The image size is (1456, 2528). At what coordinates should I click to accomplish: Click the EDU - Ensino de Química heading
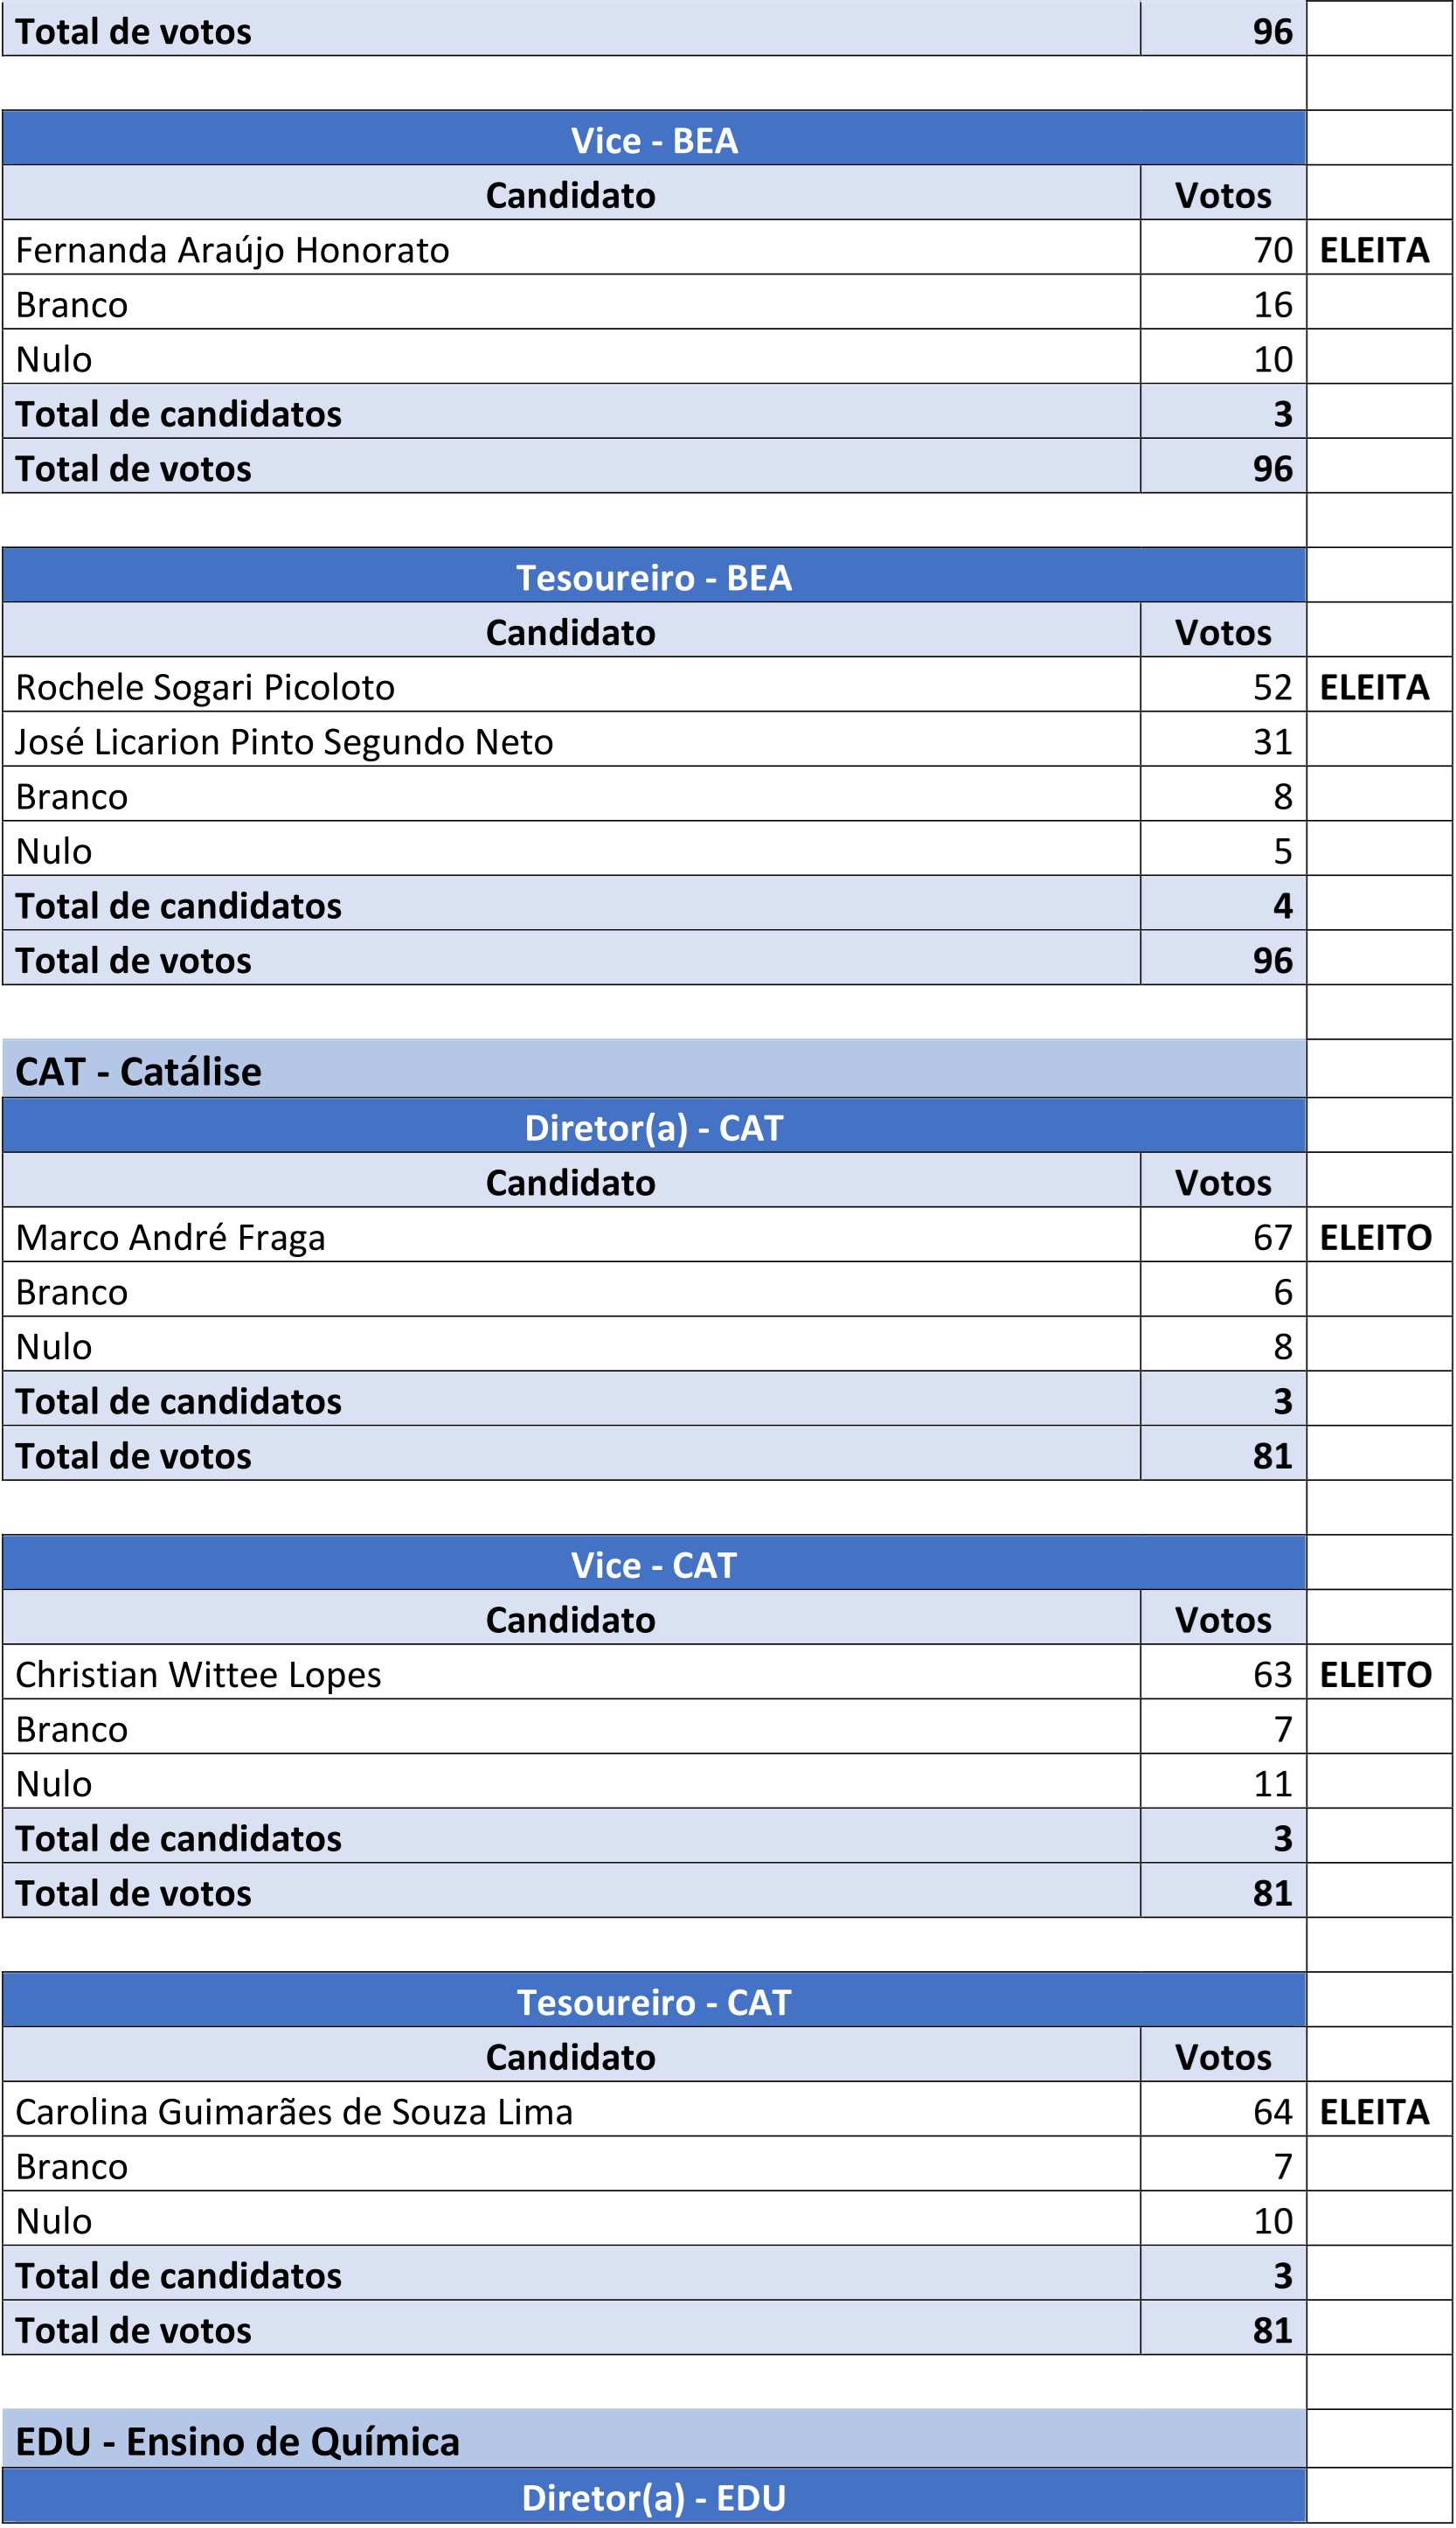point(238,2441)
